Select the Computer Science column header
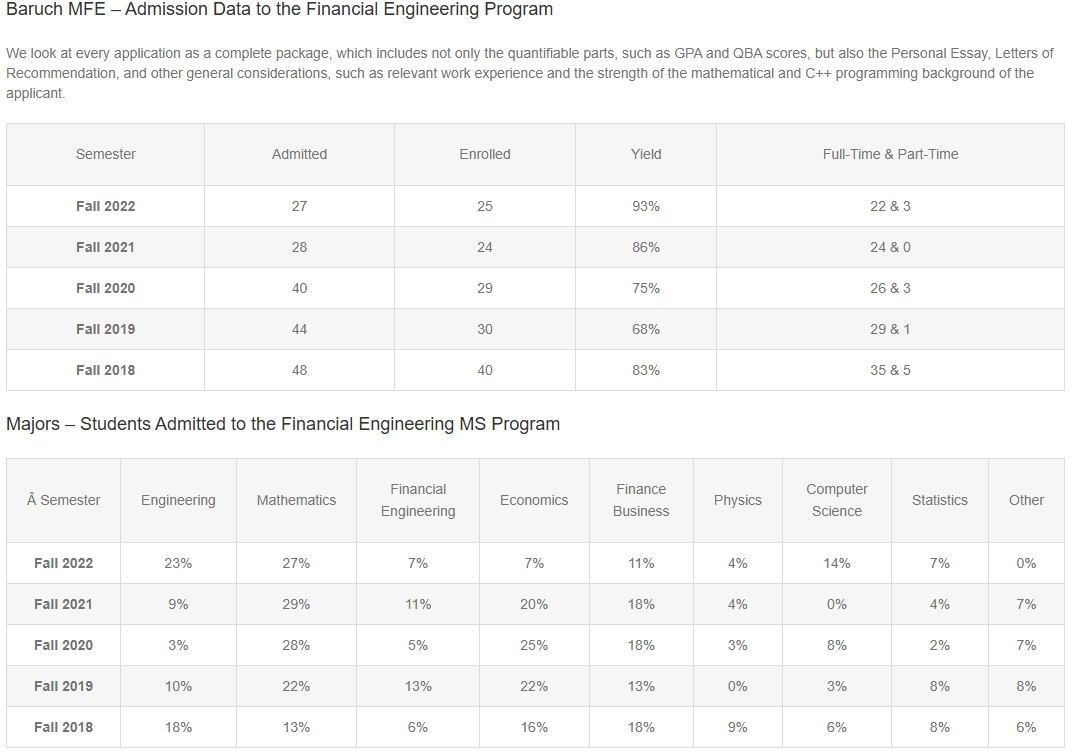 tap(837, 500)
